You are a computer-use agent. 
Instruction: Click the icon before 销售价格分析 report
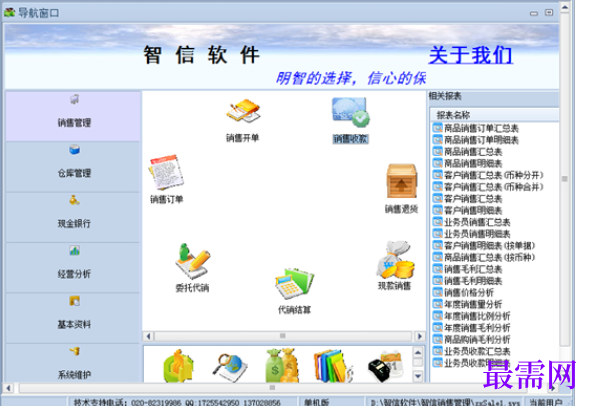click(x=438, y=293)
